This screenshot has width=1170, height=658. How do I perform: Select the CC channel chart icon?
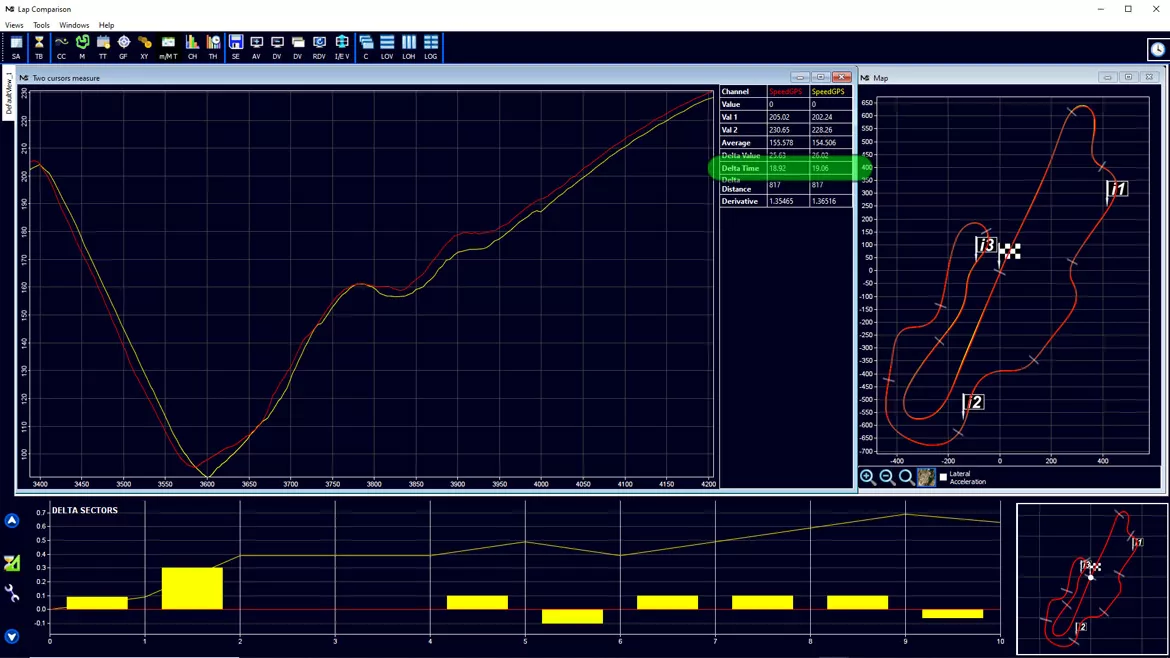point(61,47)
